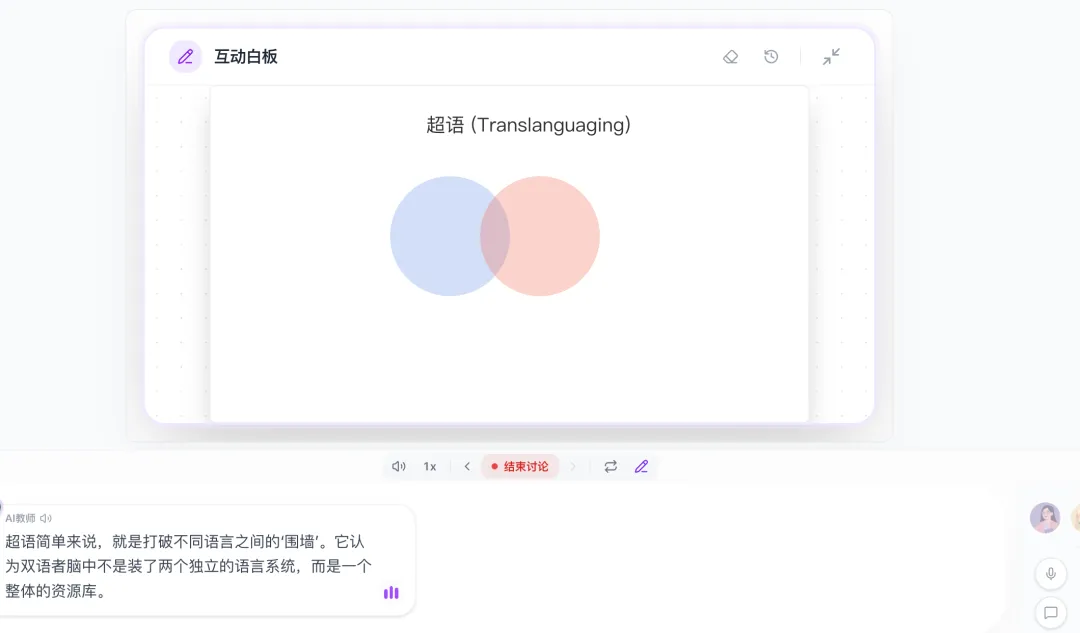Open the female avatar profile picture
The image size is (1080, 633).
pyautogui.click(x=1045, y=517)
